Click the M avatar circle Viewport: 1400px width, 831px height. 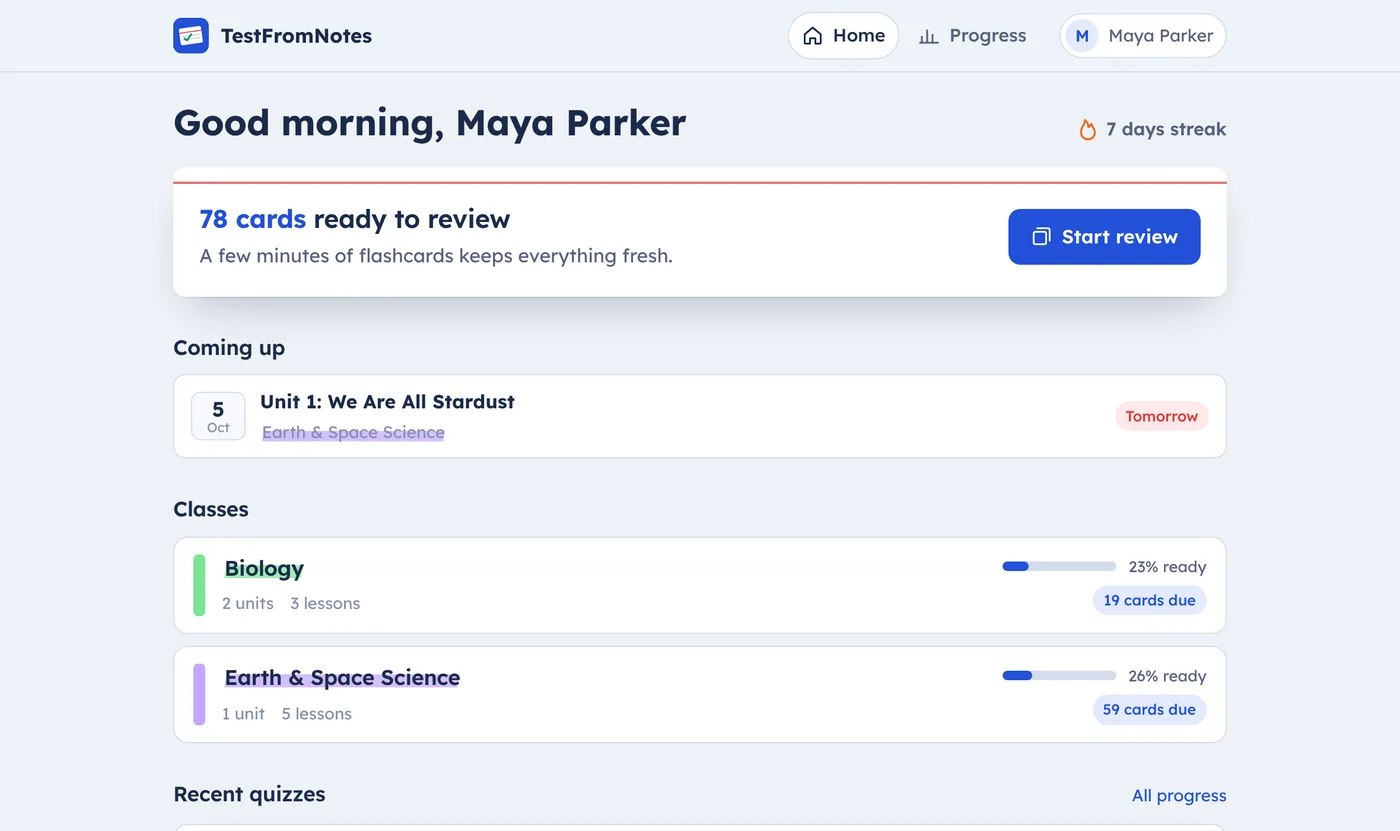click(1082, 36)
